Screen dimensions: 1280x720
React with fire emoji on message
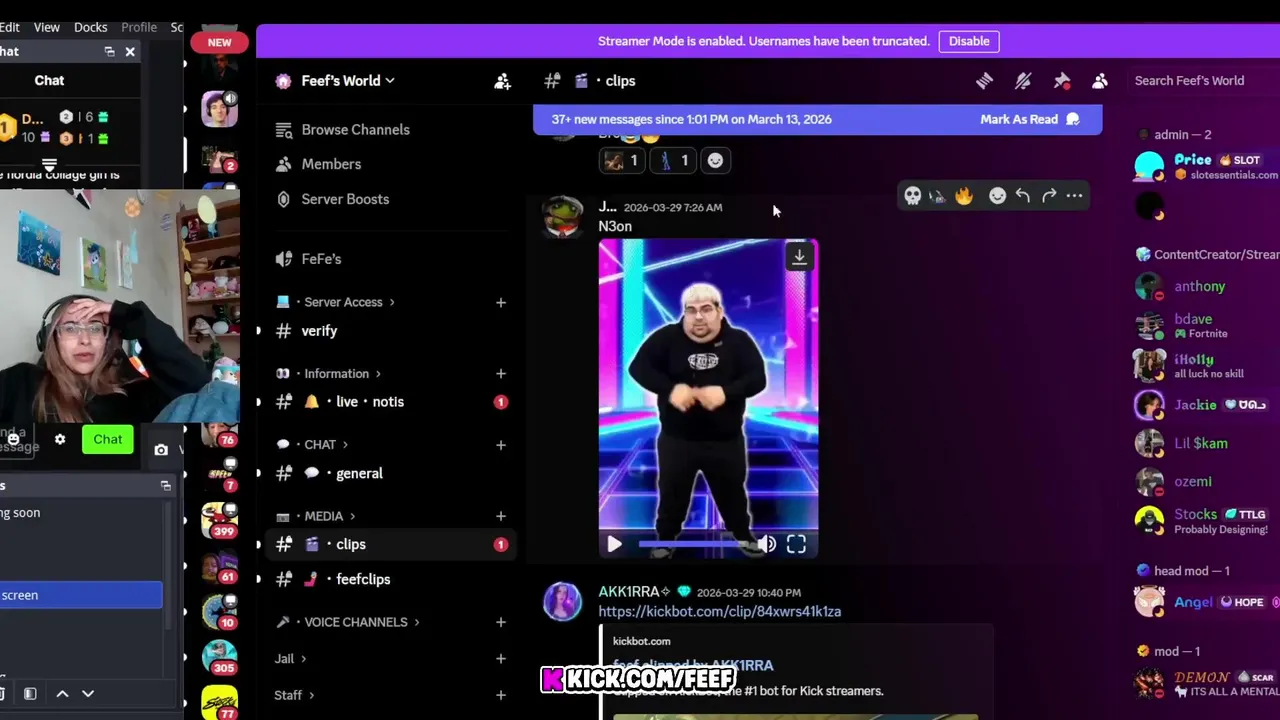(x=964, y=196)
